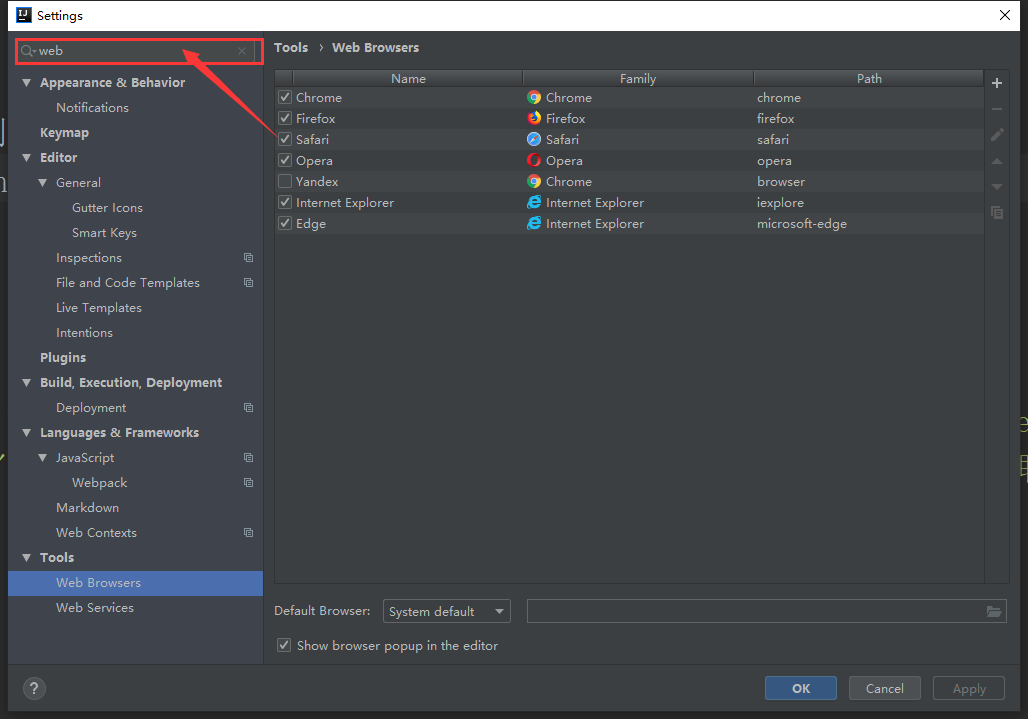Viewport: 1028px width, 719px height.
Task: Uncheck the Opera browser checkbox
Action: click(x=285, y=161)
